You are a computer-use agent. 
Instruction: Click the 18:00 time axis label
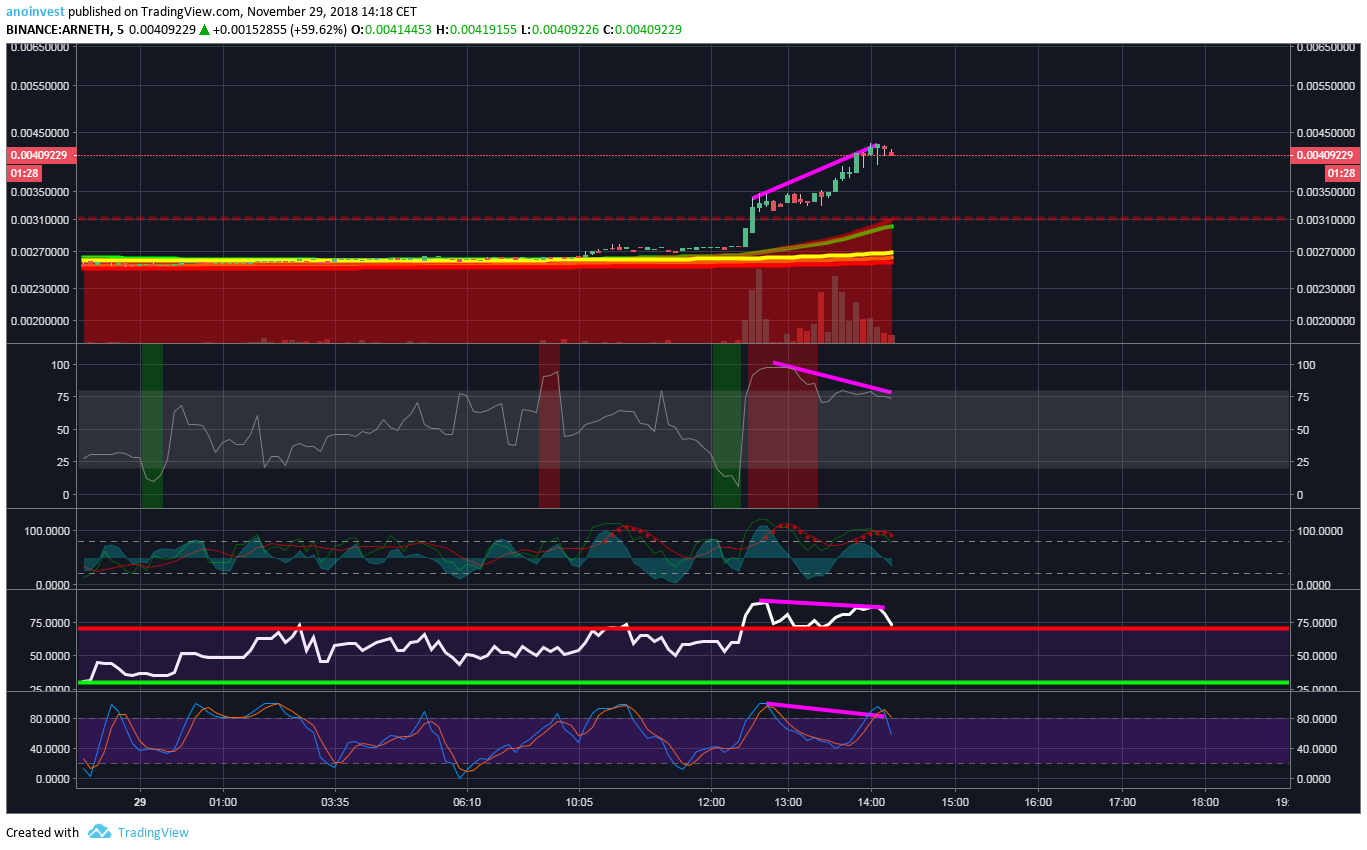point(1205,802)
